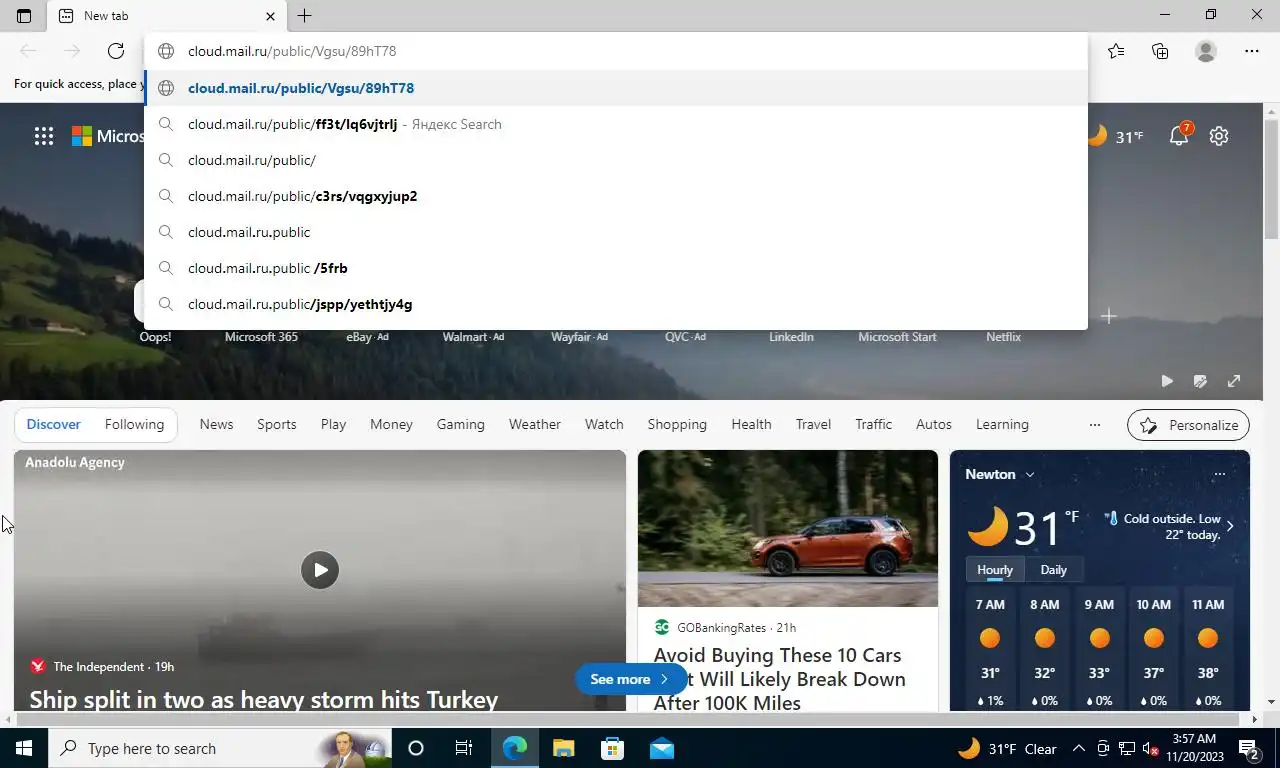
Task: Open the LinkedIn shortcut
Action: (x=791, y=337)
